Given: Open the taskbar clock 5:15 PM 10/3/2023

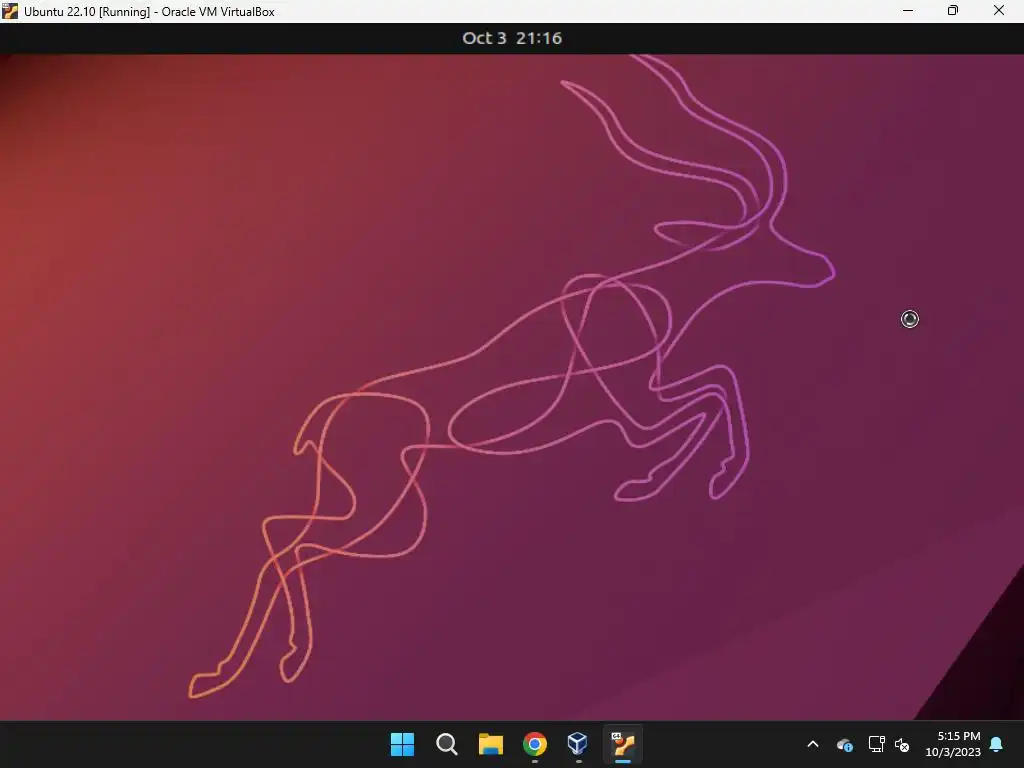Looking at the screenshot, I should pyautogui.click(x=953, y=744).
